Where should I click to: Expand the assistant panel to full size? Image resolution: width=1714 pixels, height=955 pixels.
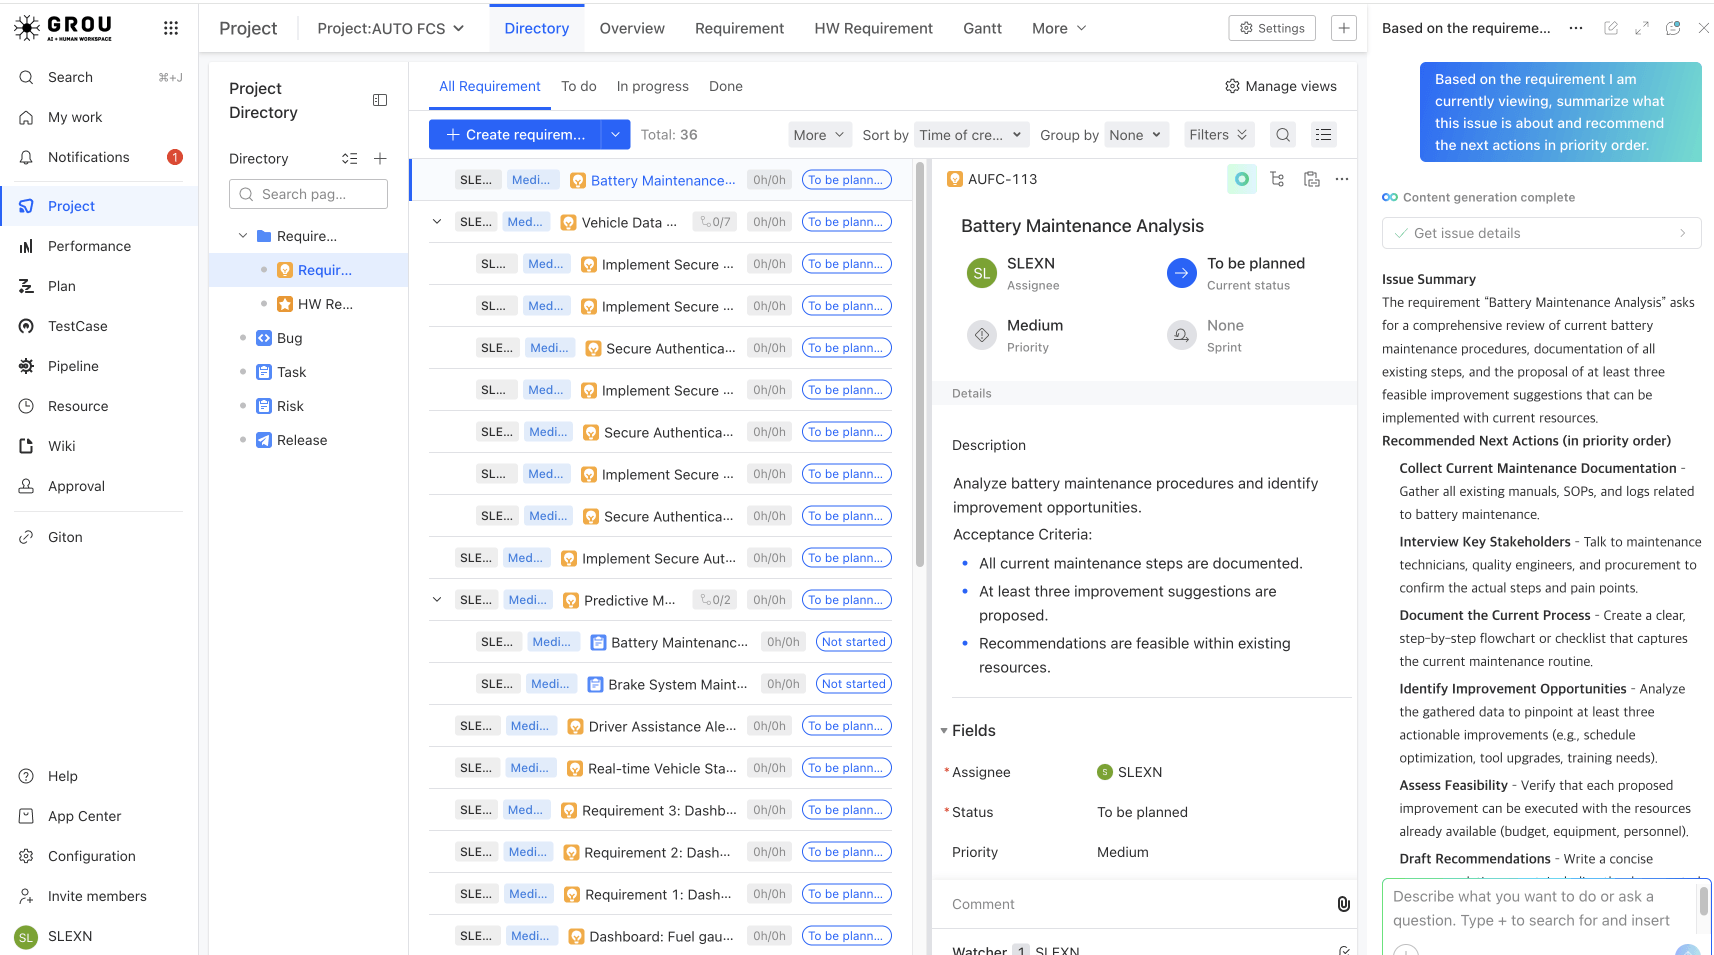pyautogui.click(x=1642, y=28)
